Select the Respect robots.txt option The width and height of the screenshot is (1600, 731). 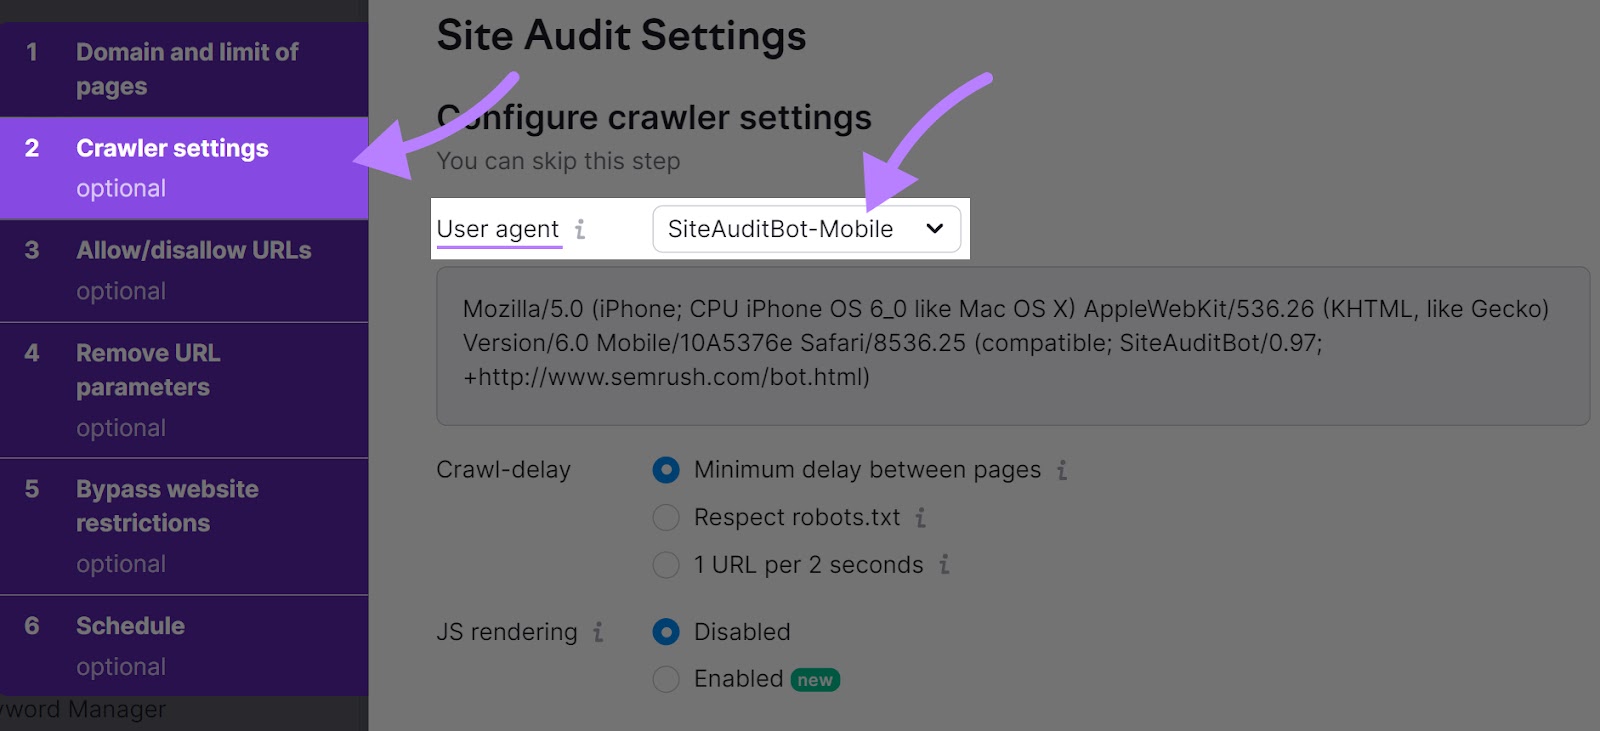[666, 518]
